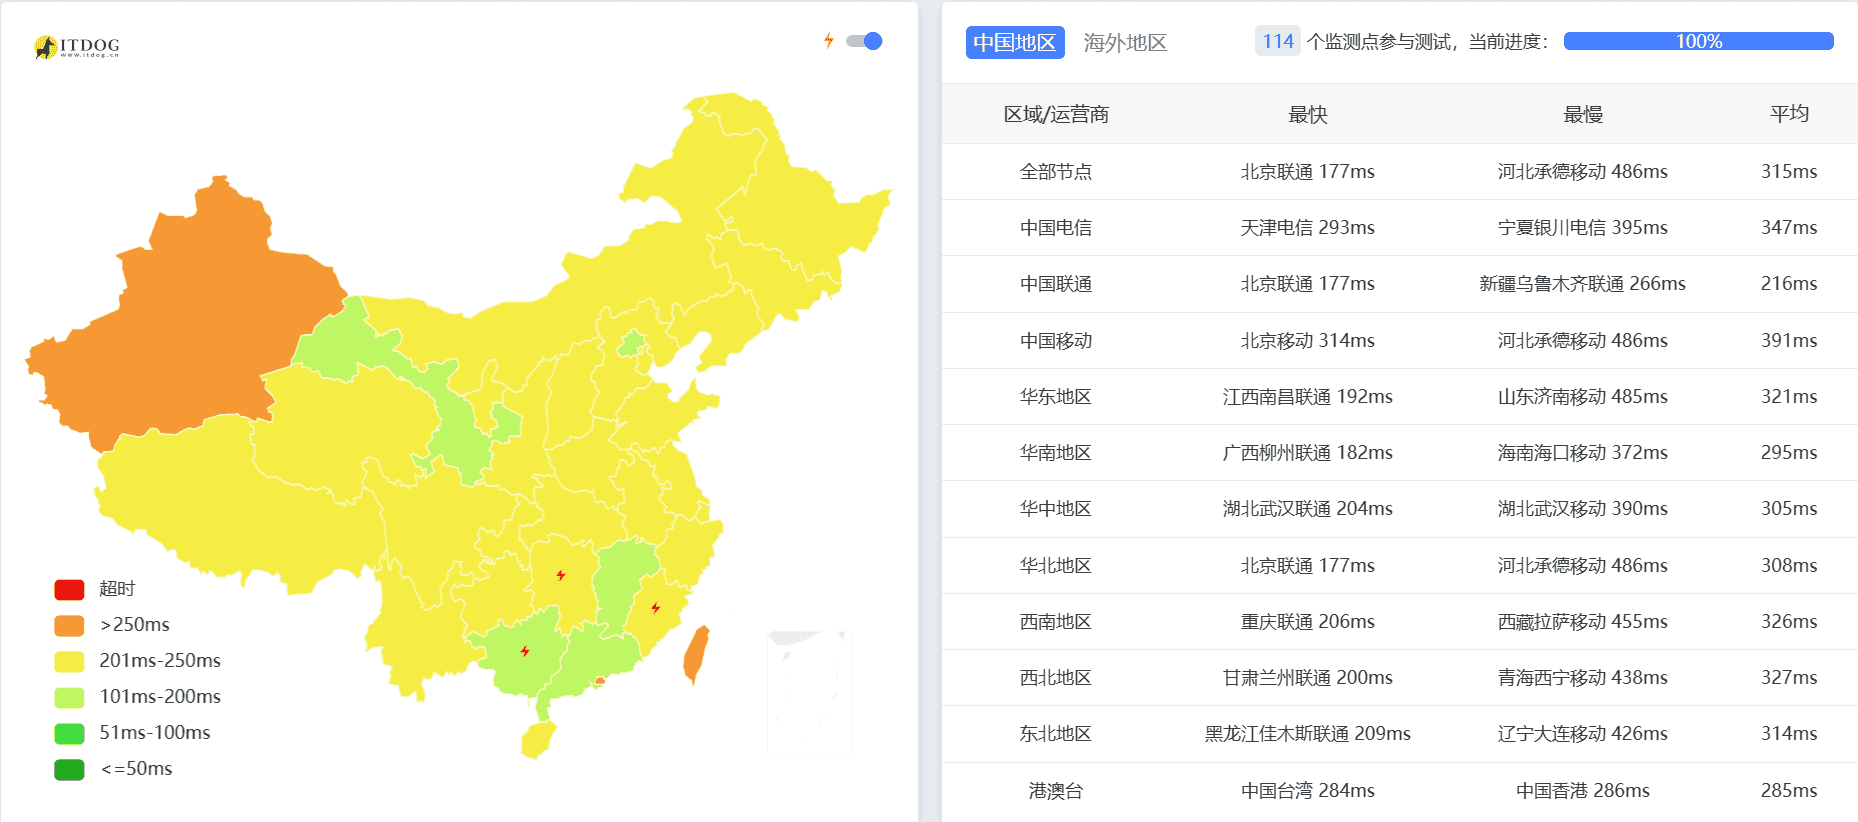Click the 216ms average for 中国联通
1858x822 pixels.
tap(1789, 284)
